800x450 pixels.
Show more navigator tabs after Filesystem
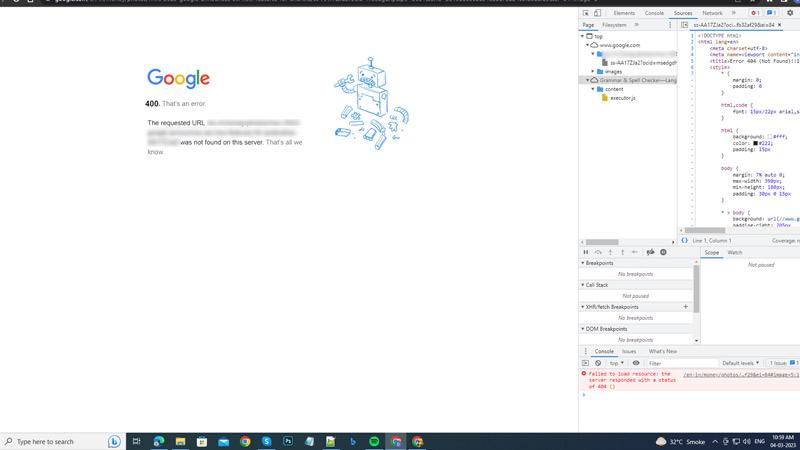coord(636,25)
